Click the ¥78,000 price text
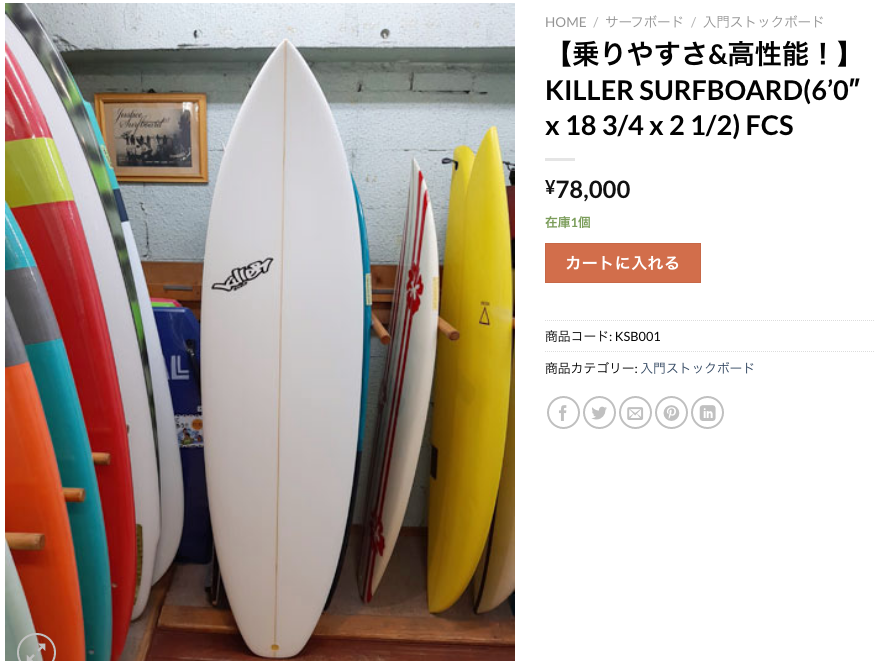The width and height of the screenshot is (888, 661). tap(587, 189)
